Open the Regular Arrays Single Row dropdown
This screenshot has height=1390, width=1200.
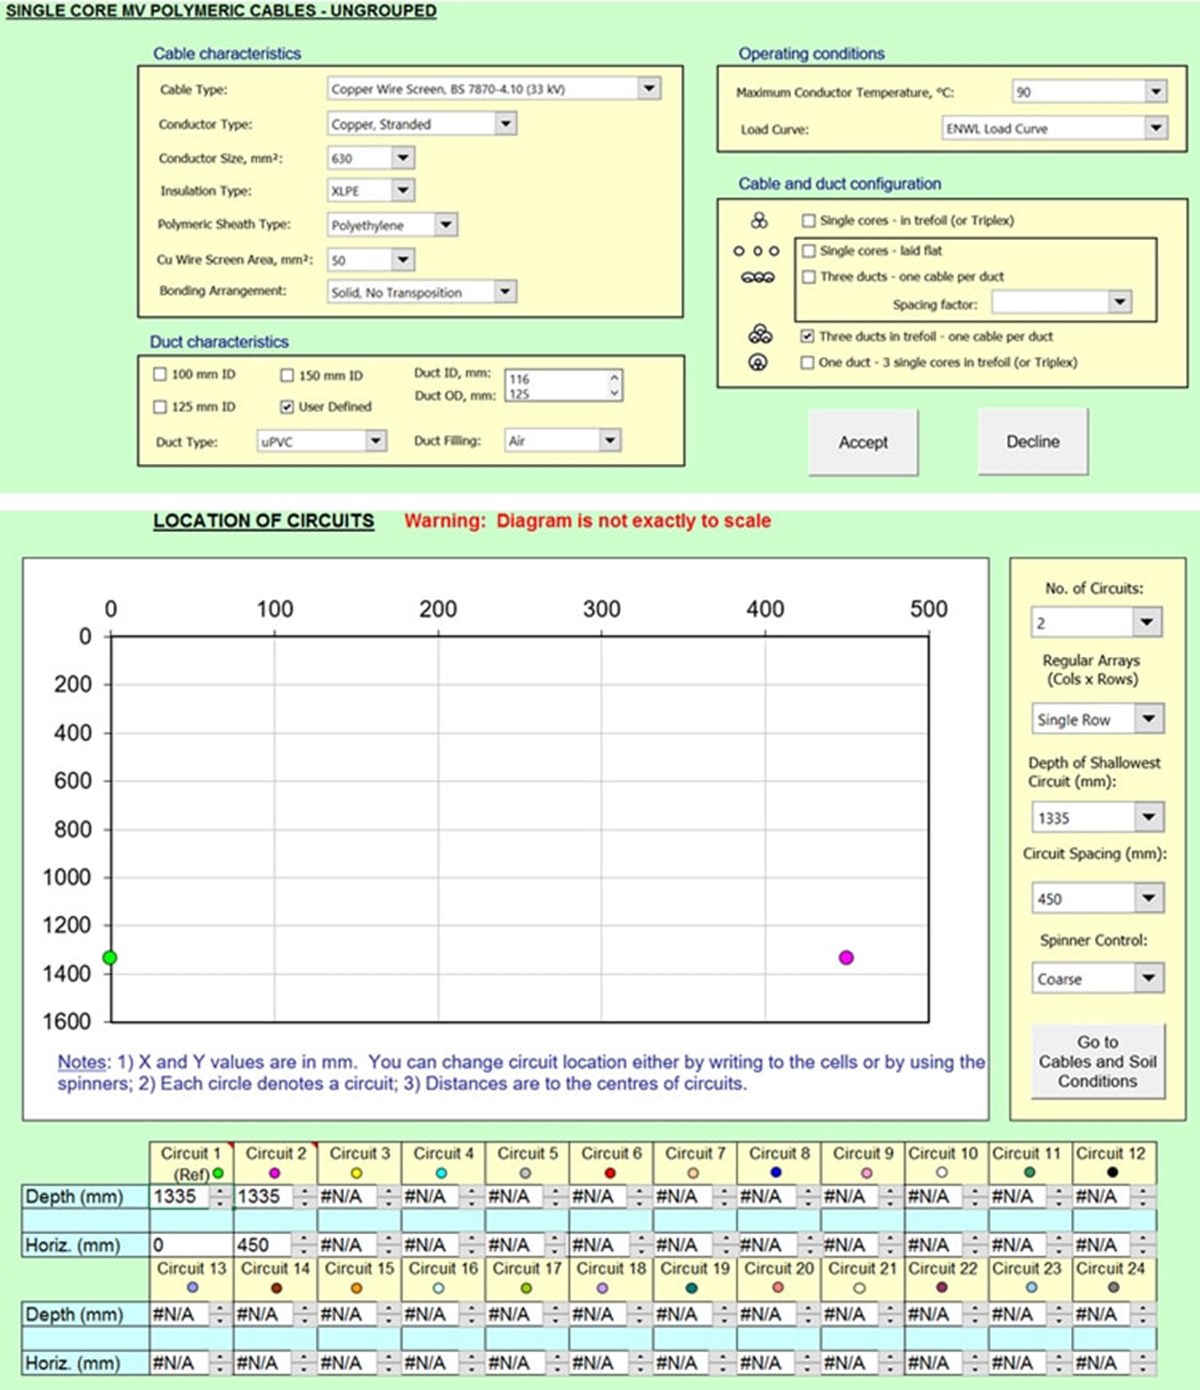pyautogui.click(x=1149, y=718)
